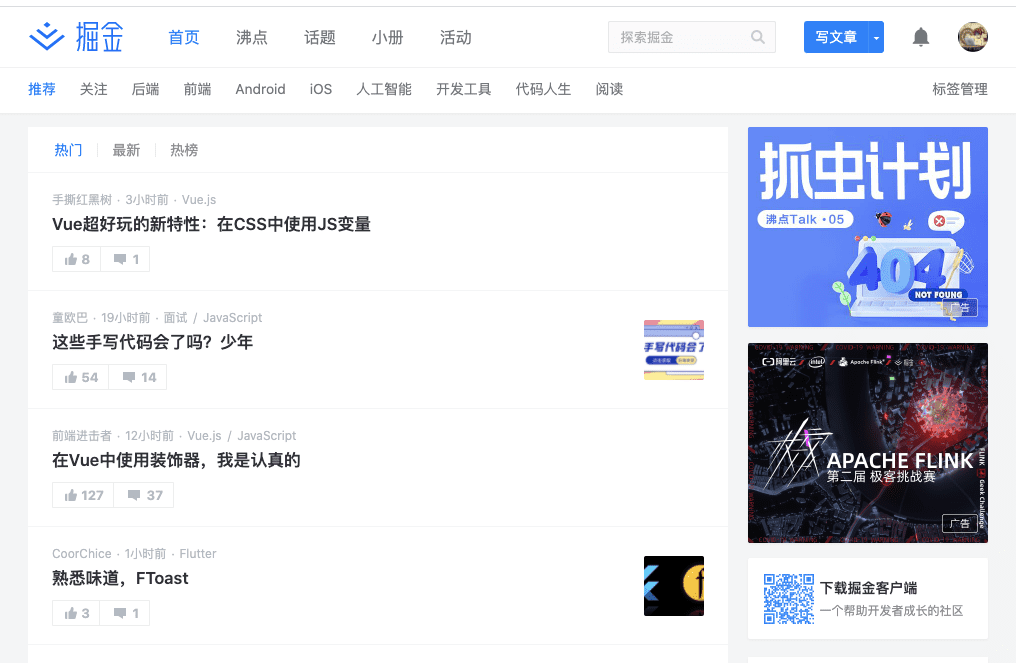The width and height of the screenshot is (1016, 663).
Task: Like the 在Vue中使用装饰器 article
Action: coord(83,495)
